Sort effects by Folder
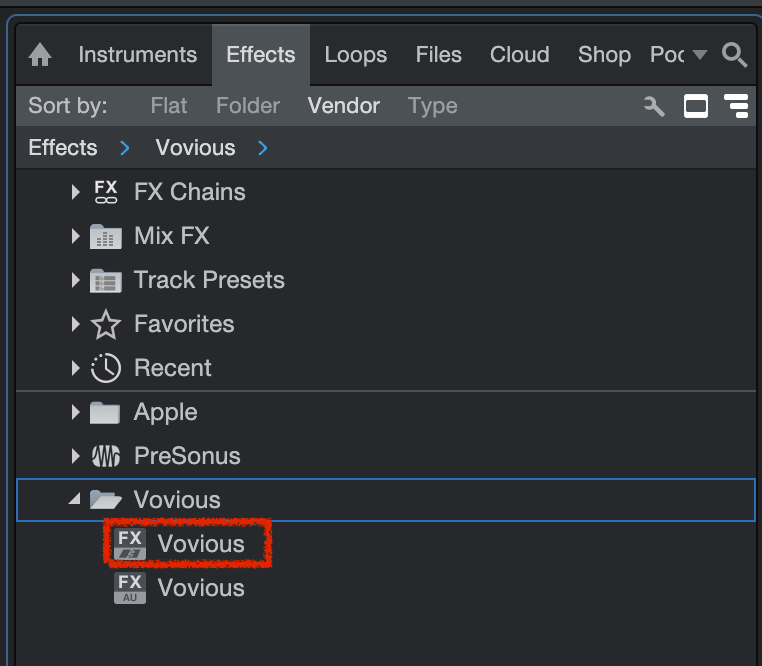762x666 pixels. (x=247, y=106)
